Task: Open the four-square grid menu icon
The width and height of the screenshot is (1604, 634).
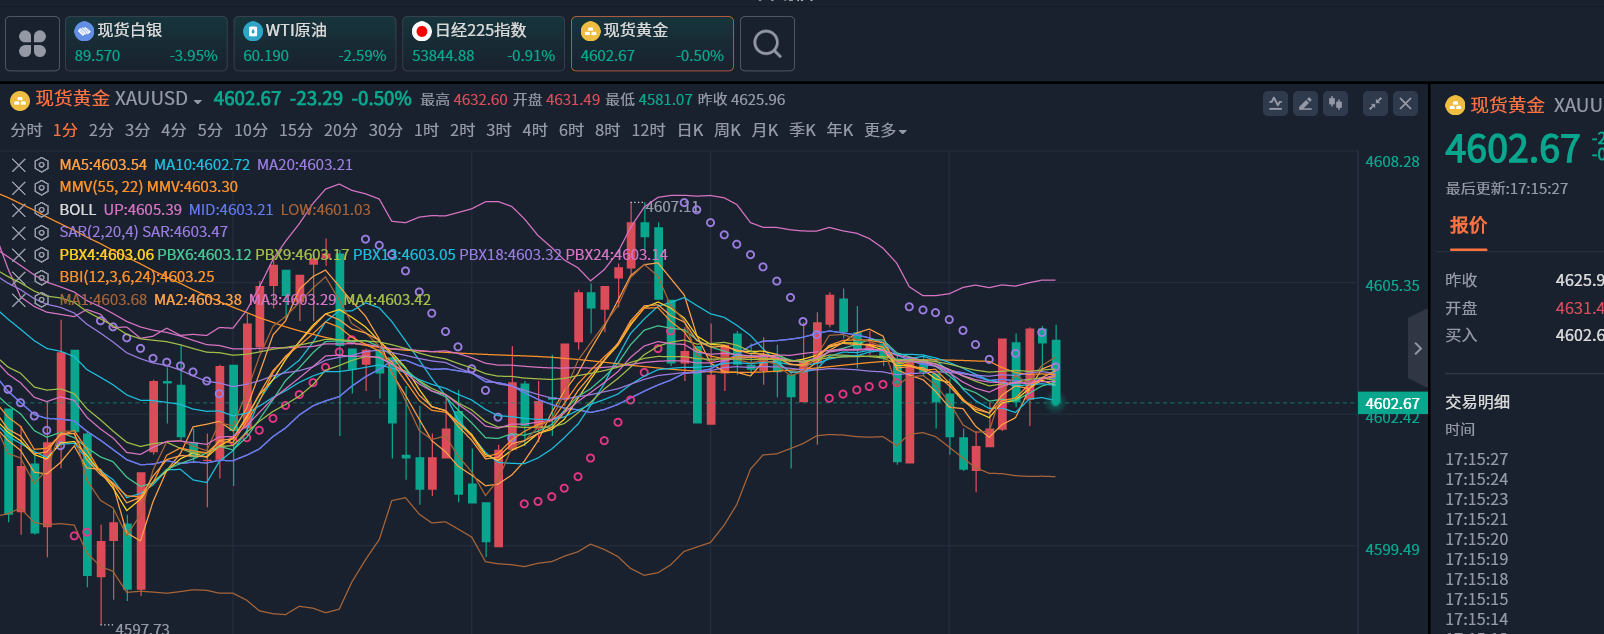Action: [x=32, y=44]
